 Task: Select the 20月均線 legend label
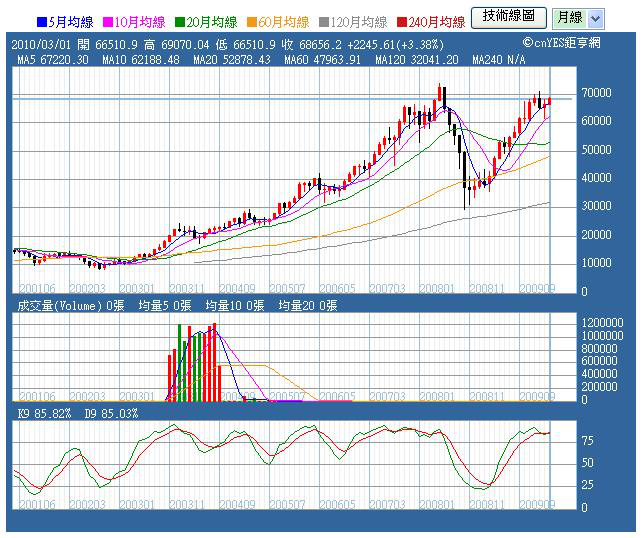coord(212,21)
